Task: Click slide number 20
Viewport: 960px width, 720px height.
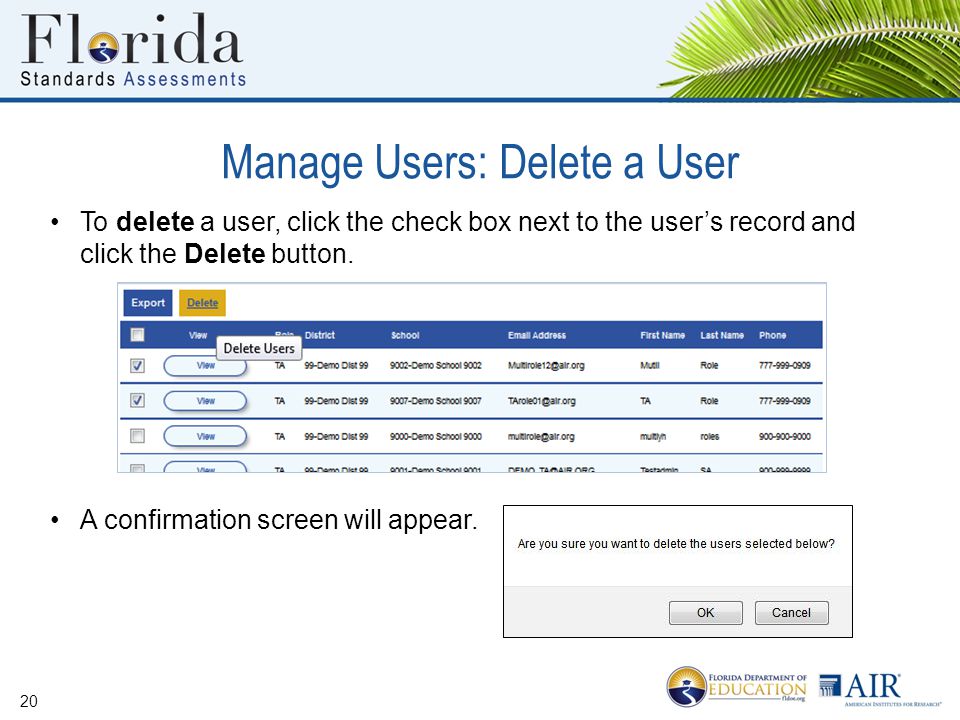Action: 29,701
